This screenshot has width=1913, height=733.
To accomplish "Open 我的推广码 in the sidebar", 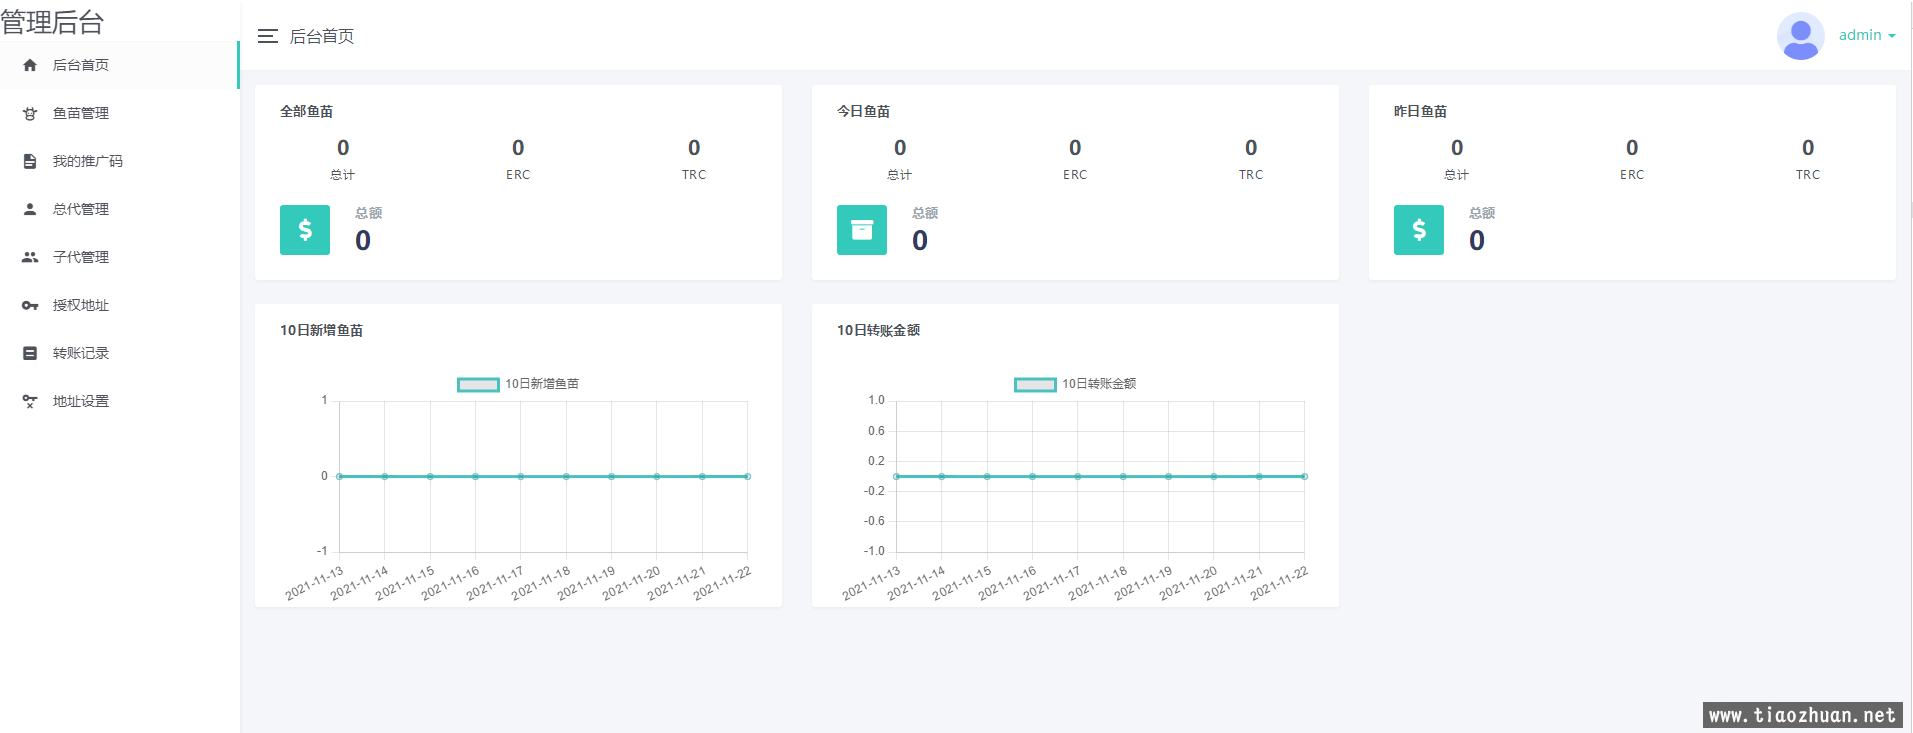I will (119, 161).
